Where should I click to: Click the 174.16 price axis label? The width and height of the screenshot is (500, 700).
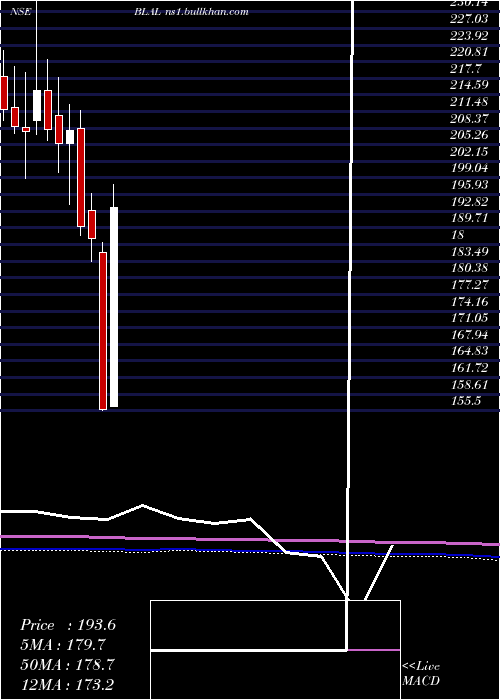point(469,301)
